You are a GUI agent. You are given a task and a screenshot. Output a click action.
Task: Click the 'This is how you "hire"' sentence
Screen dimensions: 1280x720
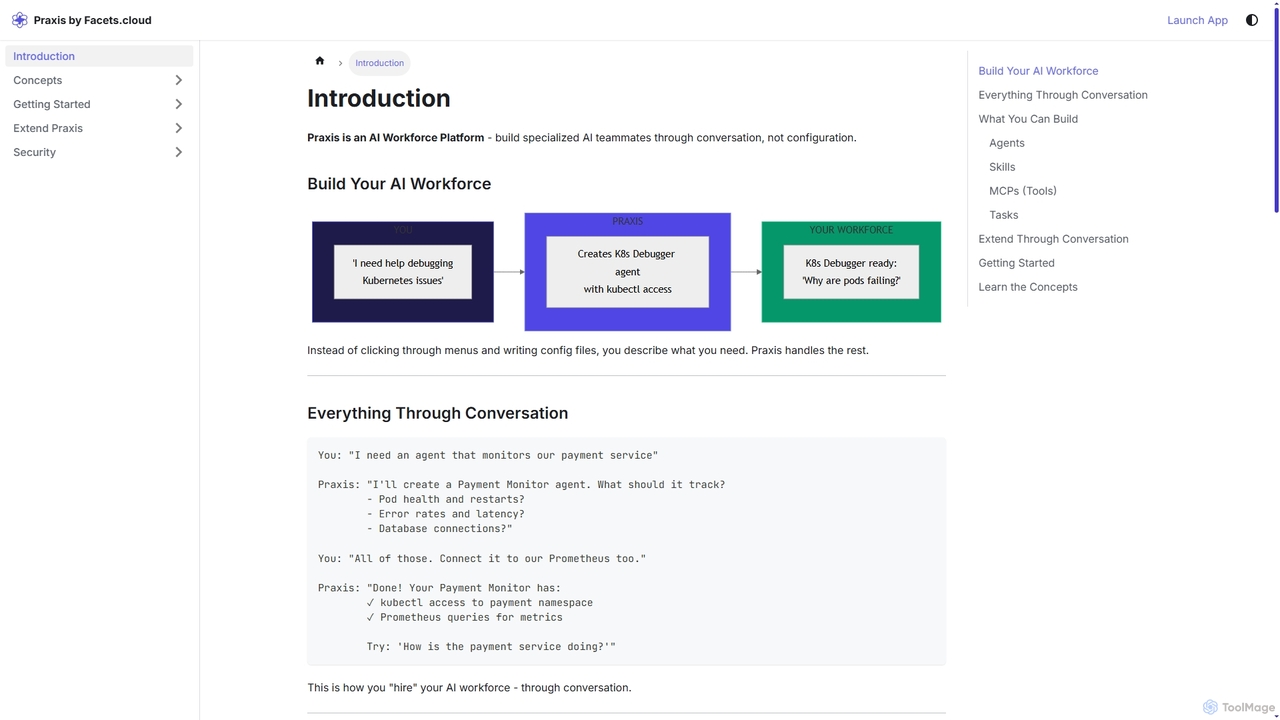469,688
